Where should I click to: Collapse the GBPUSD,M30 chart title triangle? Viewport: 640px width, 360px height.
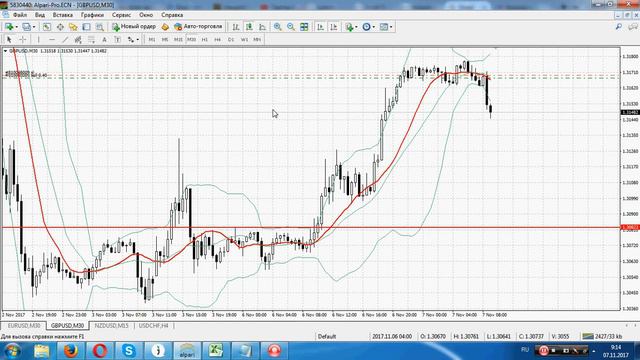[x=5, y=51]
